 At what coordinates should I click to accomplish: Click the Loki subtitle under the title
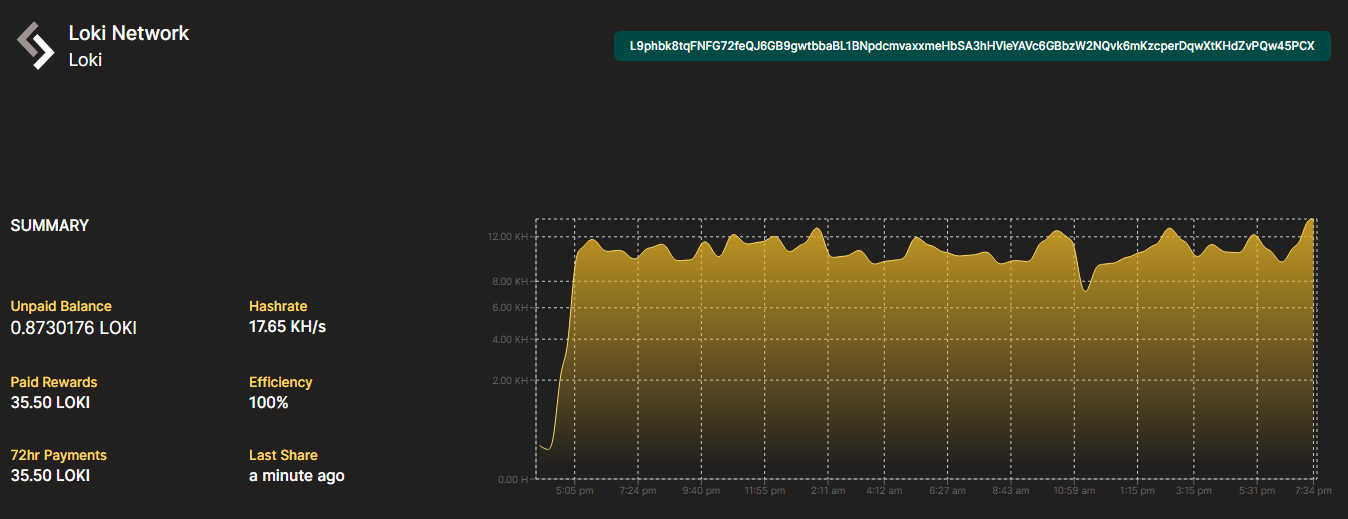tap(85, 60)
